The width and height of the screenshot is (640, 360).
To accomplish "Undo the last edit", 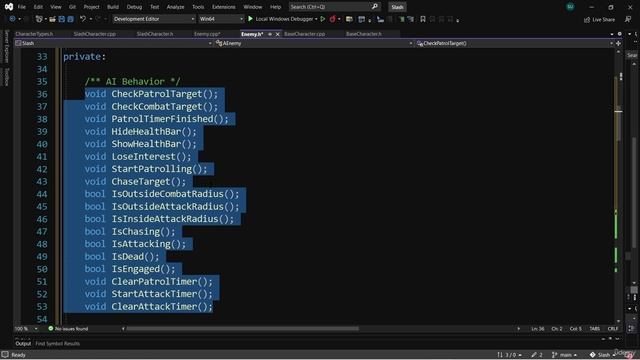I will pos(83,19).
